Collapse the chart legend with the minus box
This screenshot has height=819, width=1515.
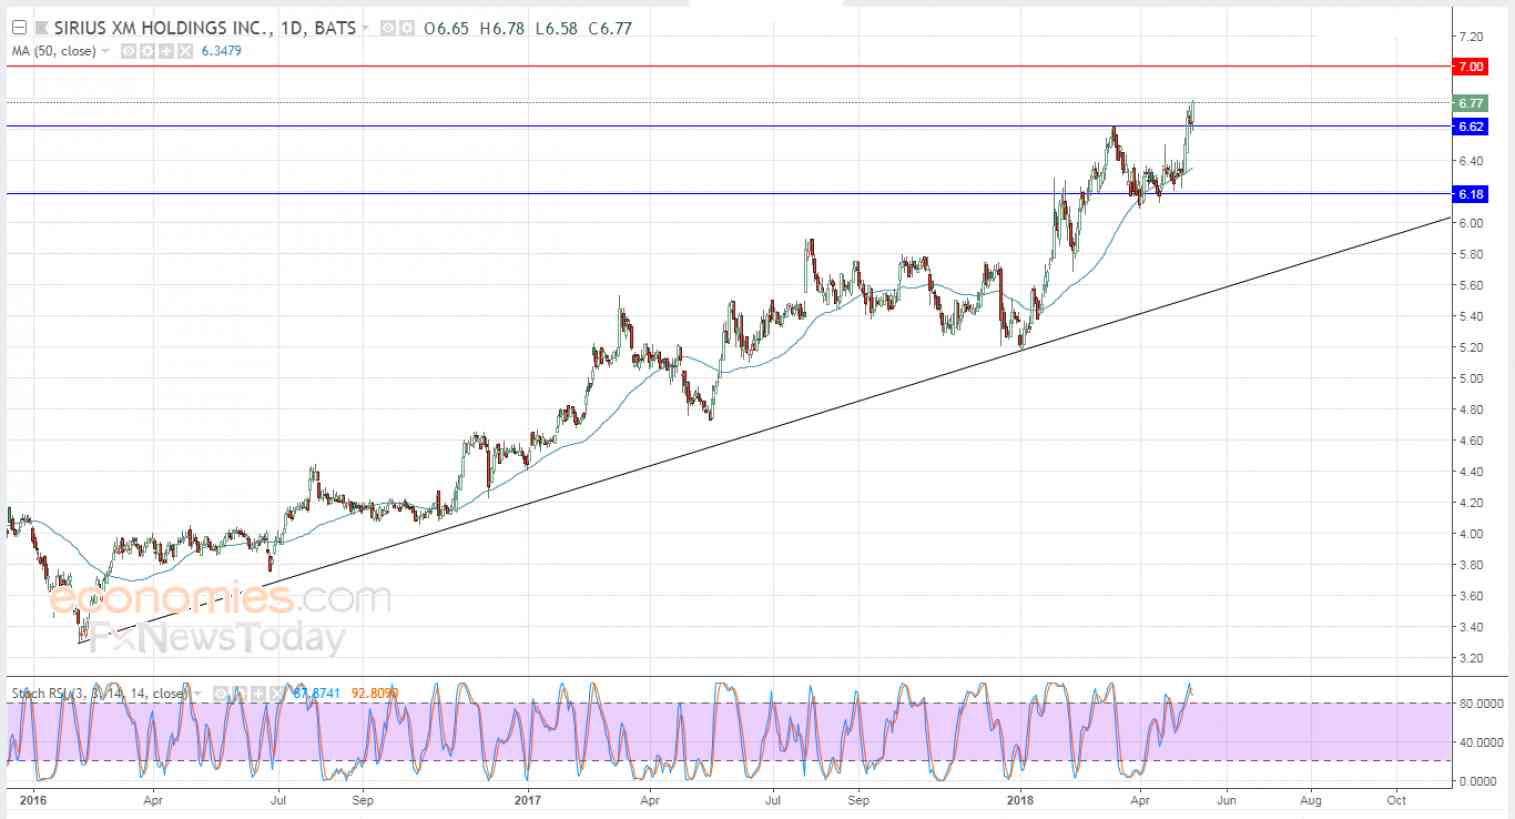[19, 28]
